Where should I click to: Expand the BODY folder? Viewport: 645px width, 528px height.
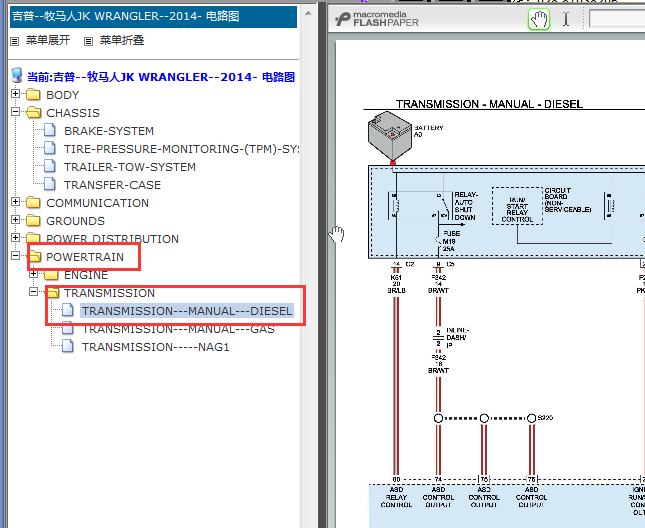point(15,94)
